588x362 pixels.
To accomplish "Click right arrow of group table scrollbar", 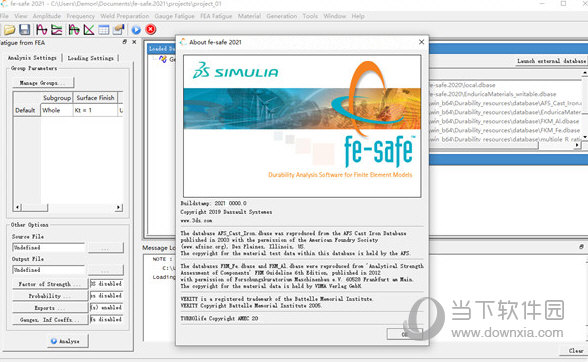I will pyautogui.click(x=119, y=207).
